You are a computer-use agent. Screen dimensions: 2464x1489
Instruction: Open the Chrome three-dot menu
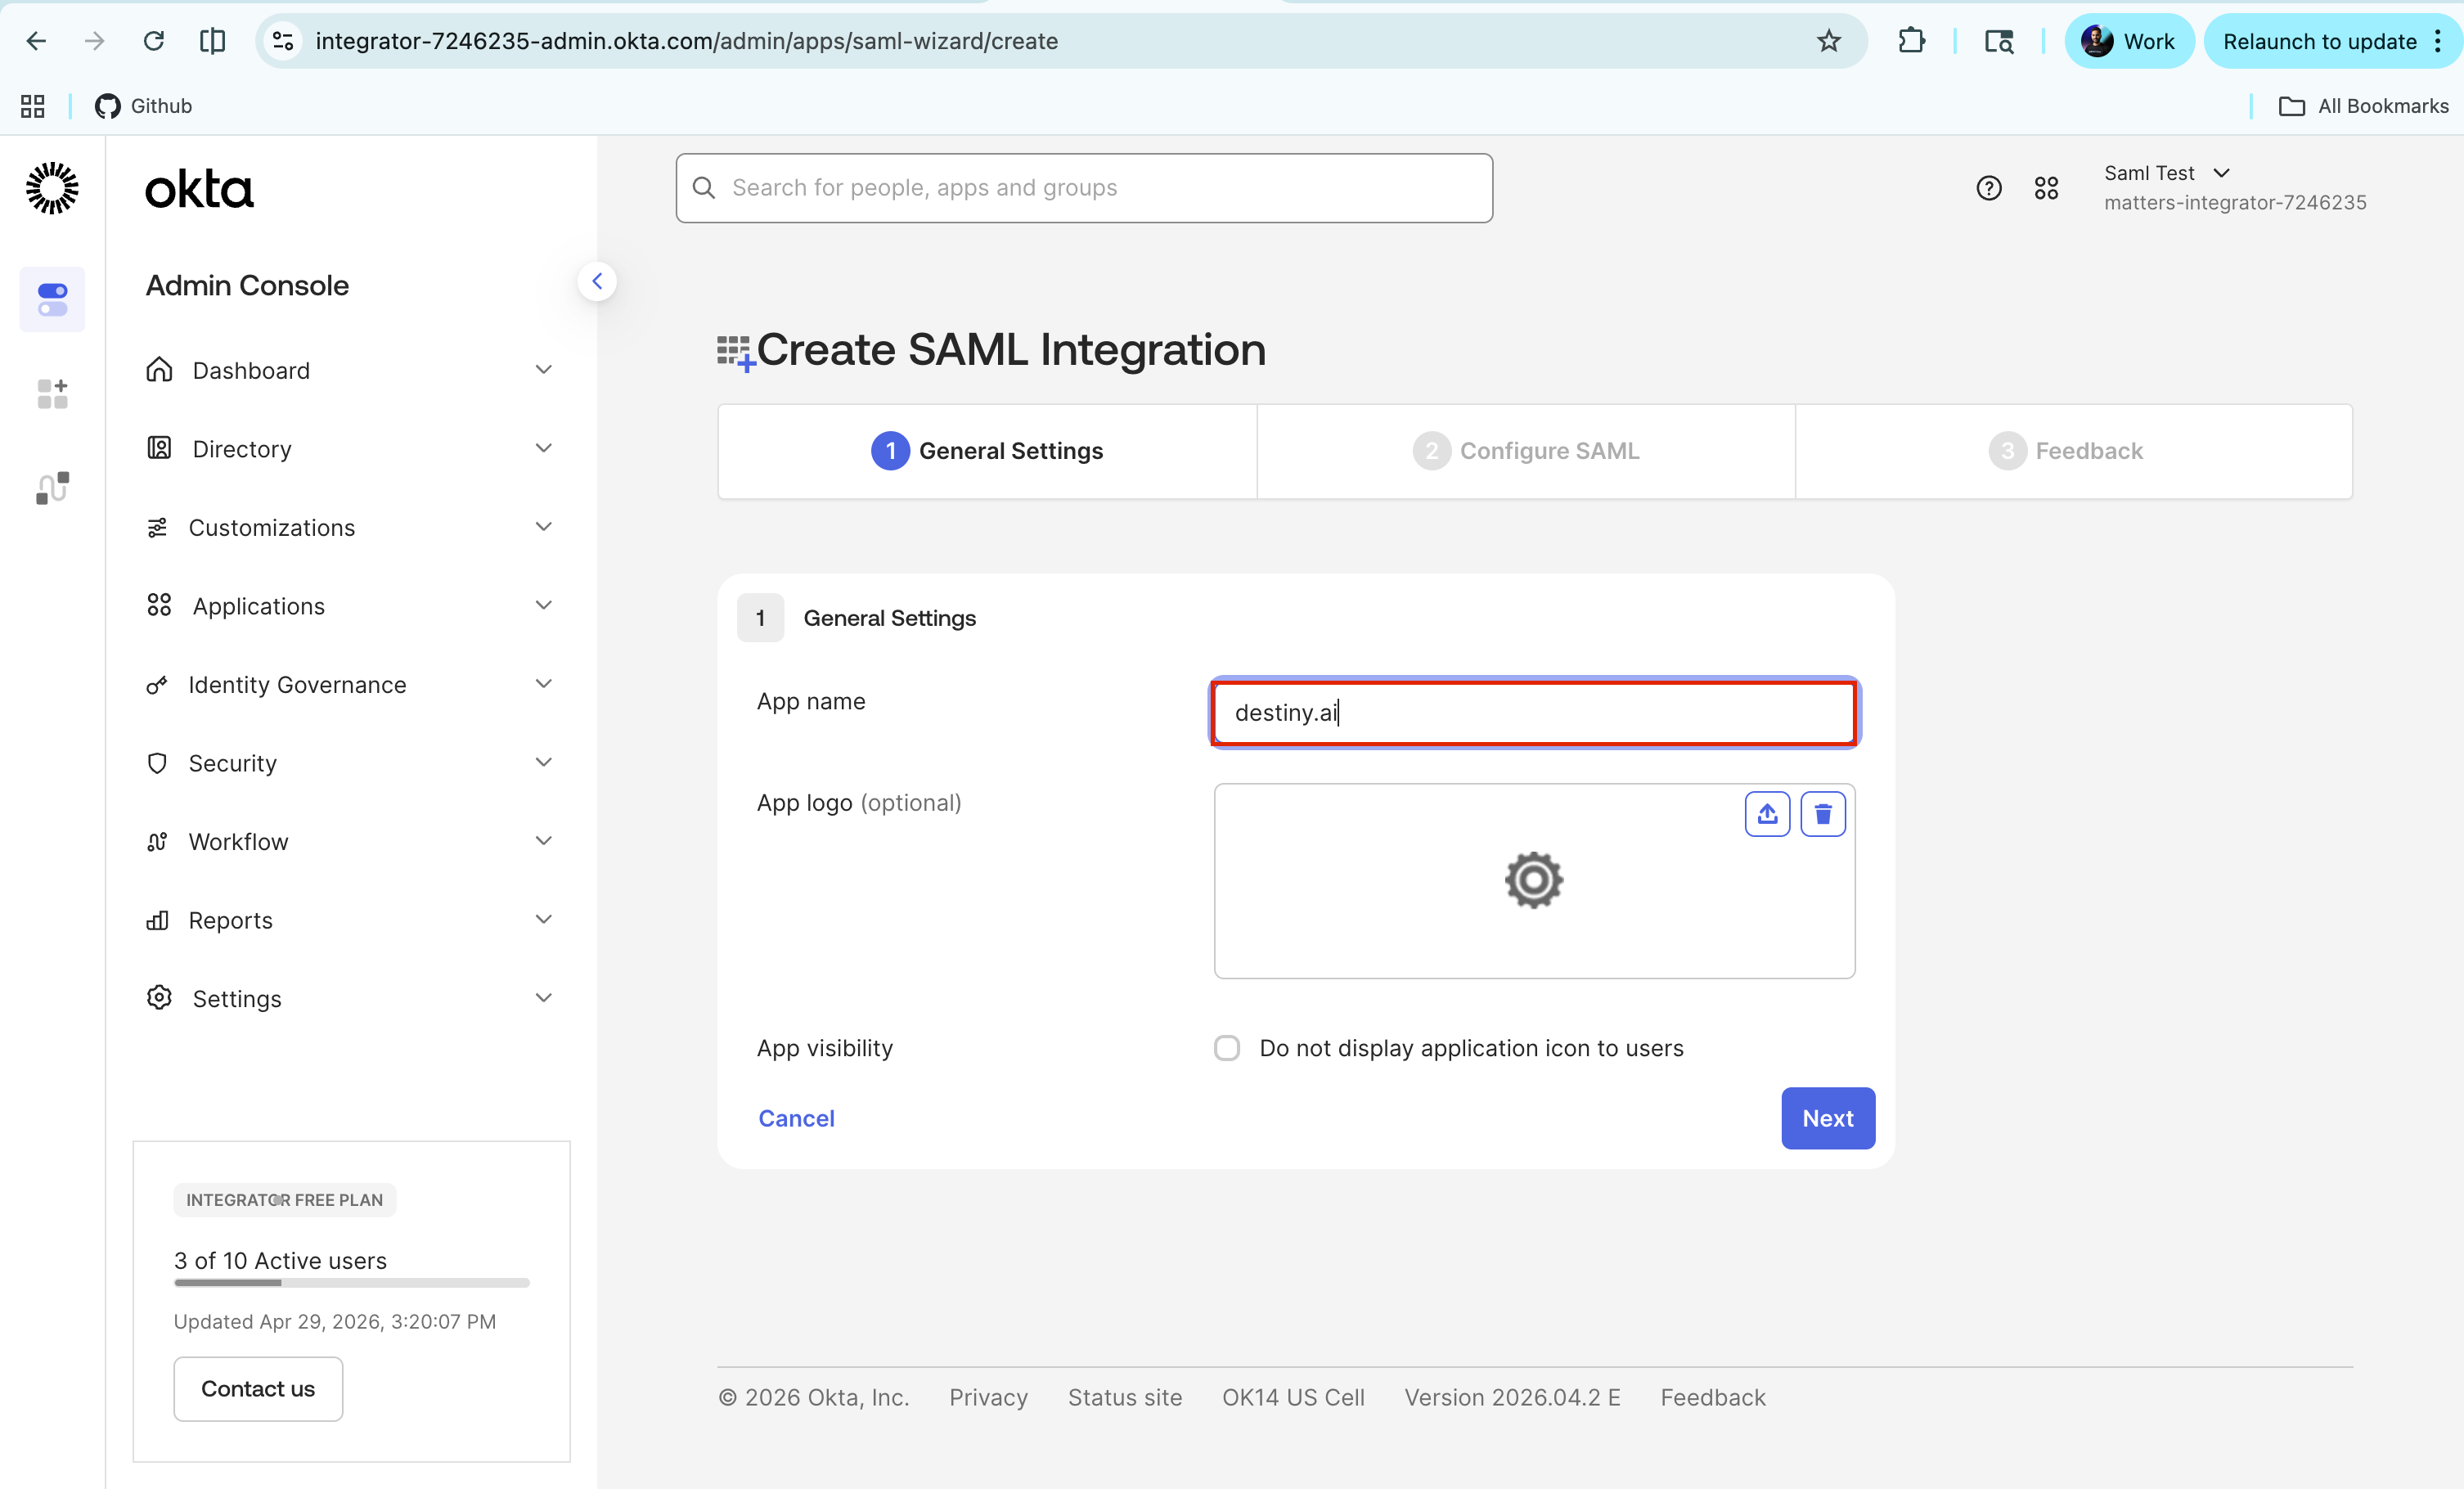[x=2438, y=41]
